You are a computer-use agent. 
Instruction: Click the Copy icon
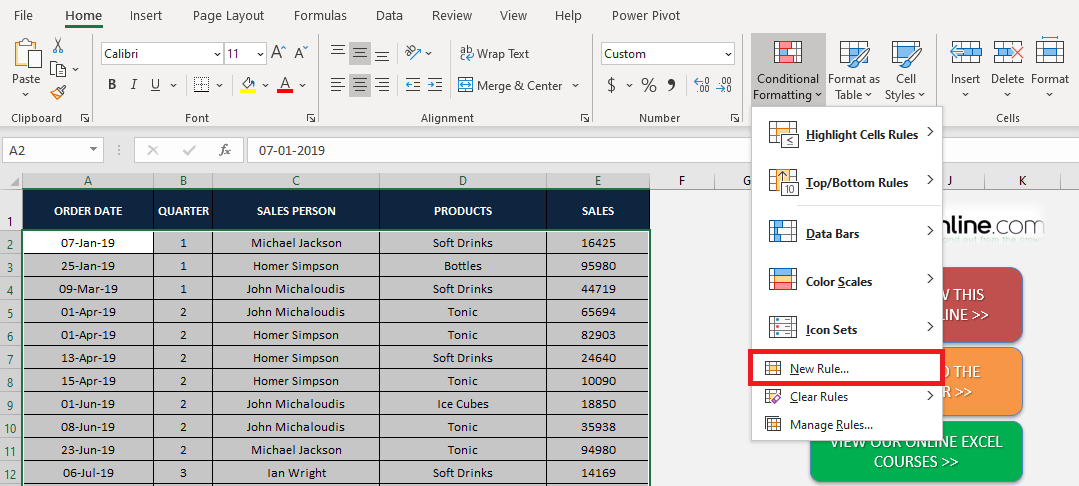click(x=58, y=69)
